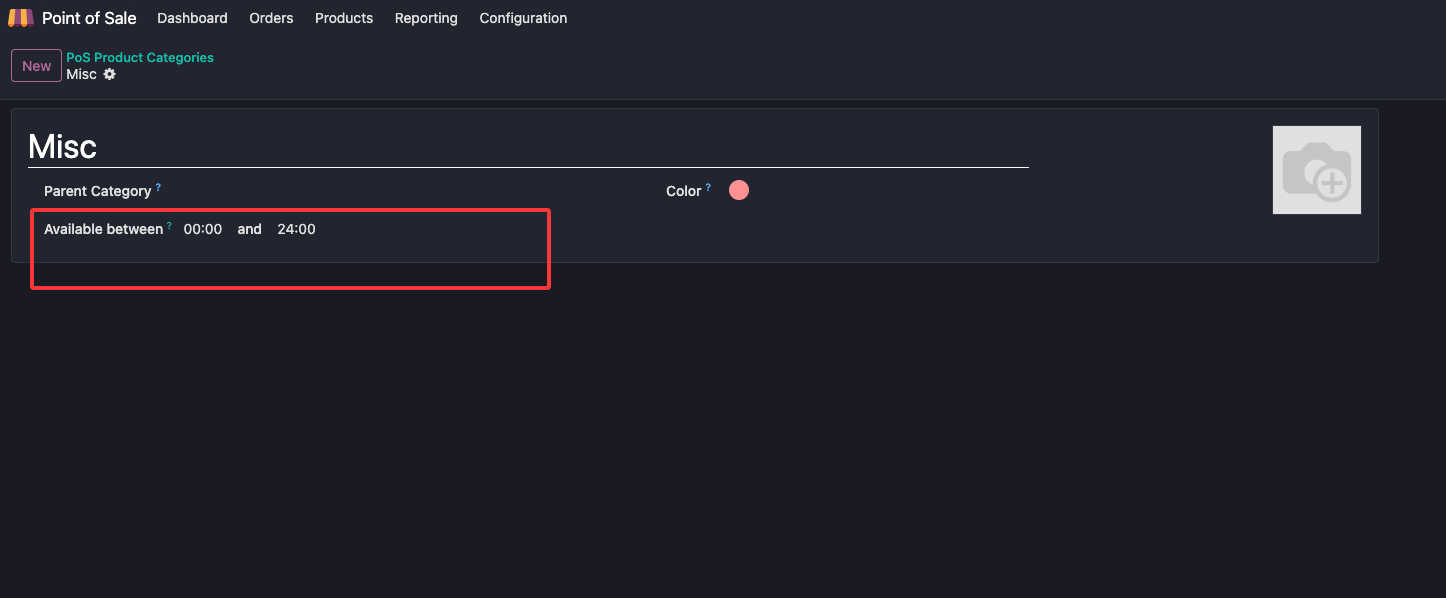The width and height of the screenshot is (1446, 598).
Task: Click the Point of Sale brand title
Action: coord(89,18)
